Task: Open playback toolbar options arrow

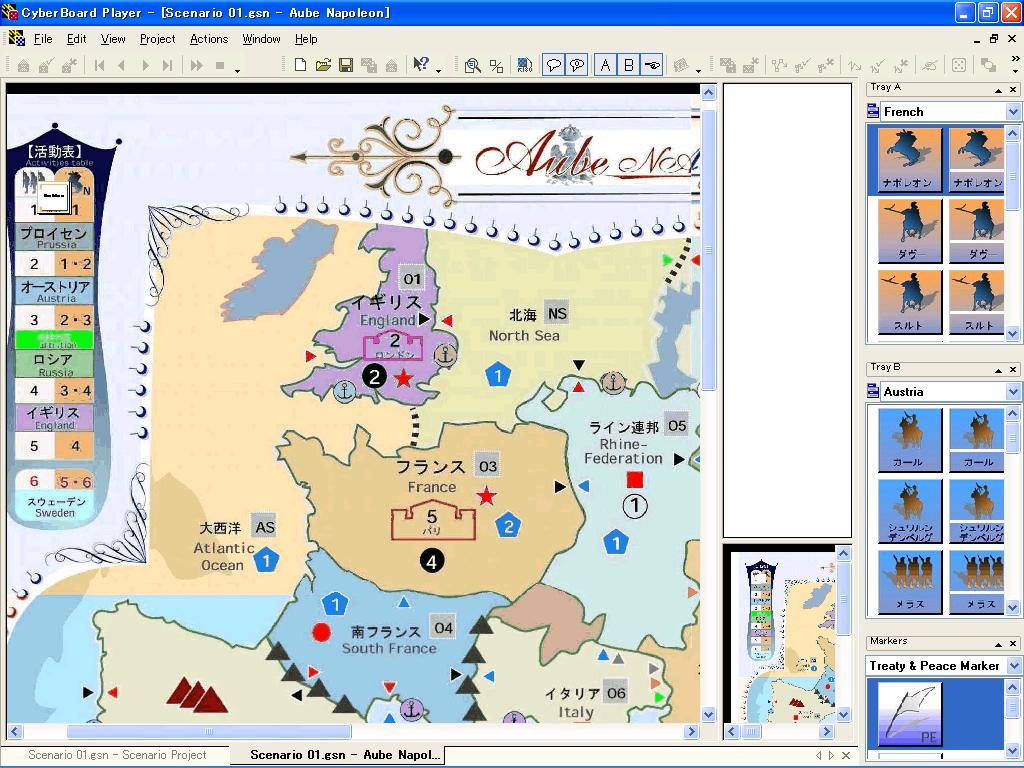Action: [x=238, y=70]
